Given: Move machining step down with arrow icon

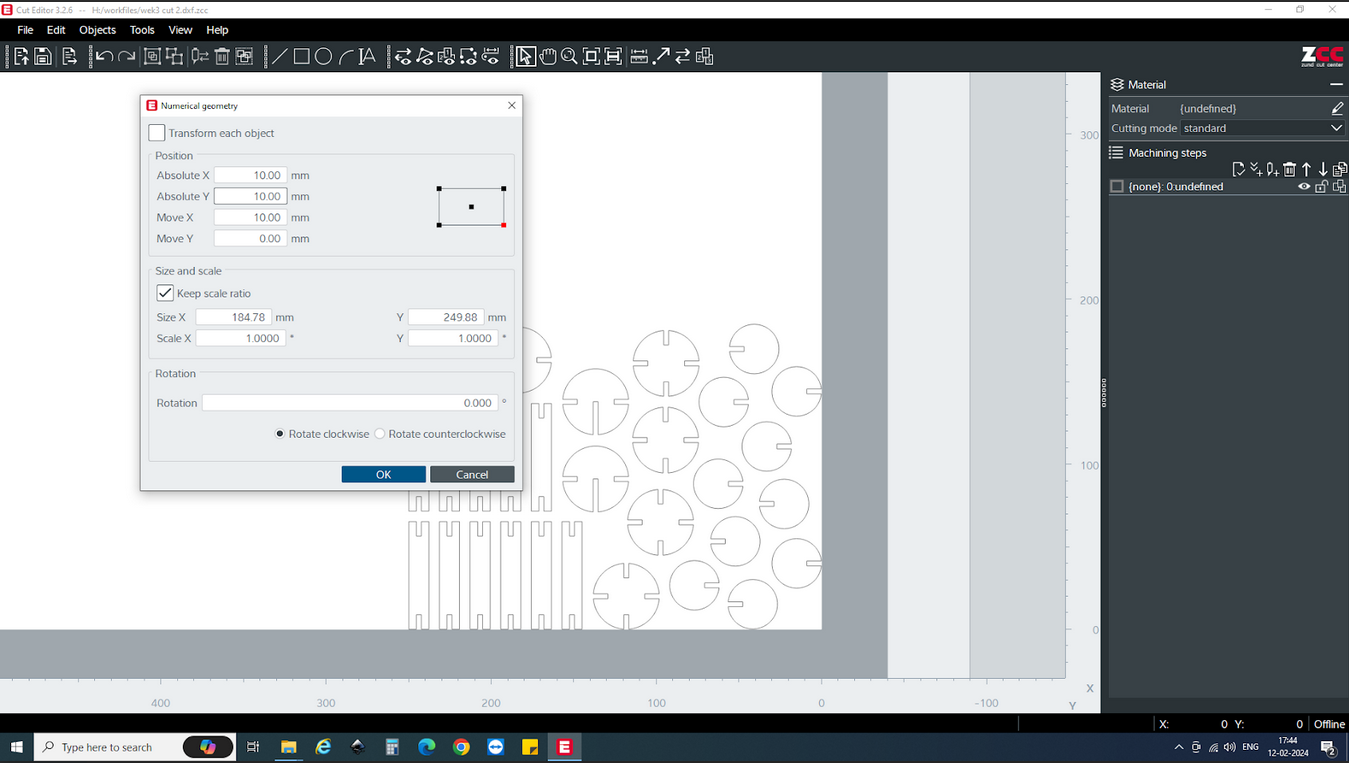Looking at the screenshot, I should point(1323,170).
